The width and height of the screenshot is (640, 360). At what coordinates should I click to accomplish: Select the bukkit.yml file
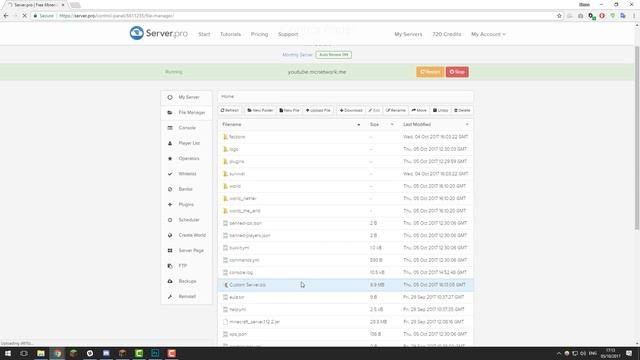[x=239, y=248]
